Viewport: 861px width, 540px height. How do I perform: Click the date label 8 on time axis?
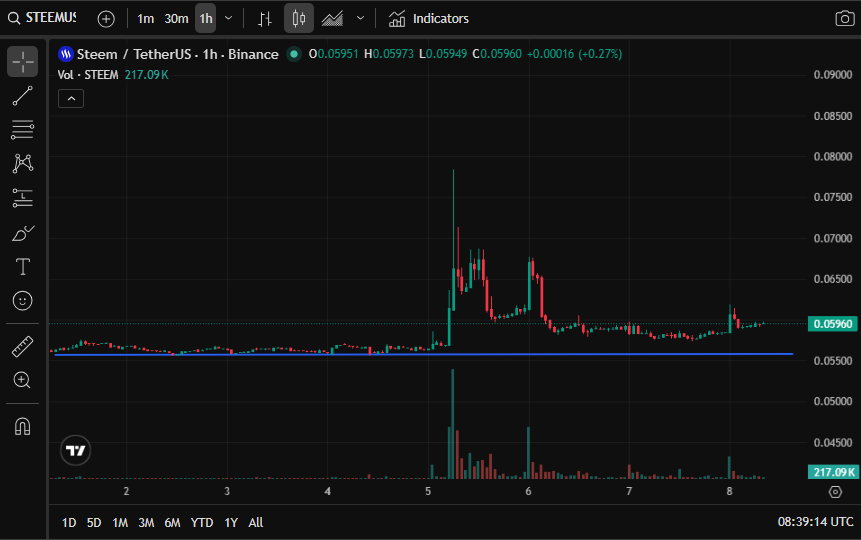point(729,491)
